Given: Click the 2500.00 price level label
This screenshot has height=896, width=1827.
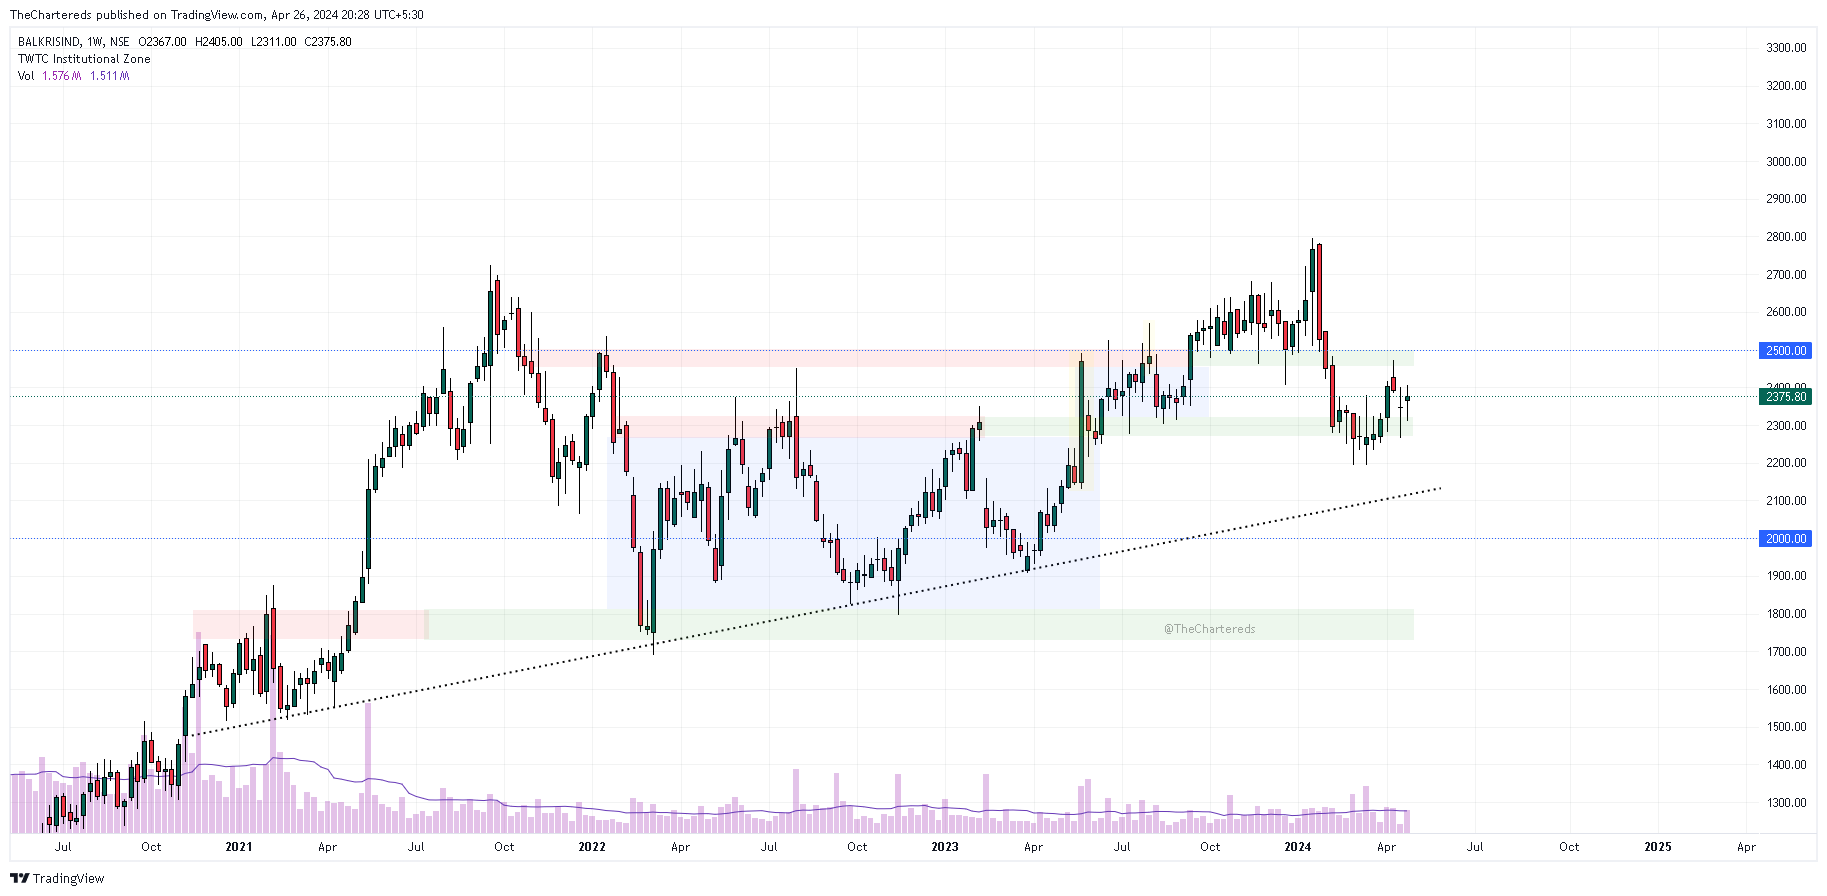Looking at the screenshot, I should pos(1785,351).
